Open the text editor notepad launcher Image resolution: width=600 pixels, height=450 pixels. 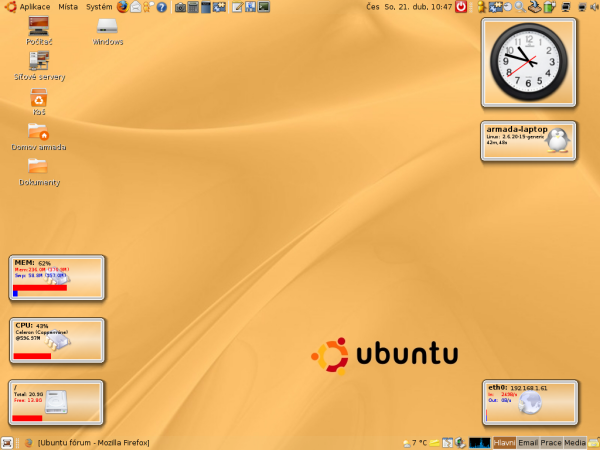[237, 7]
